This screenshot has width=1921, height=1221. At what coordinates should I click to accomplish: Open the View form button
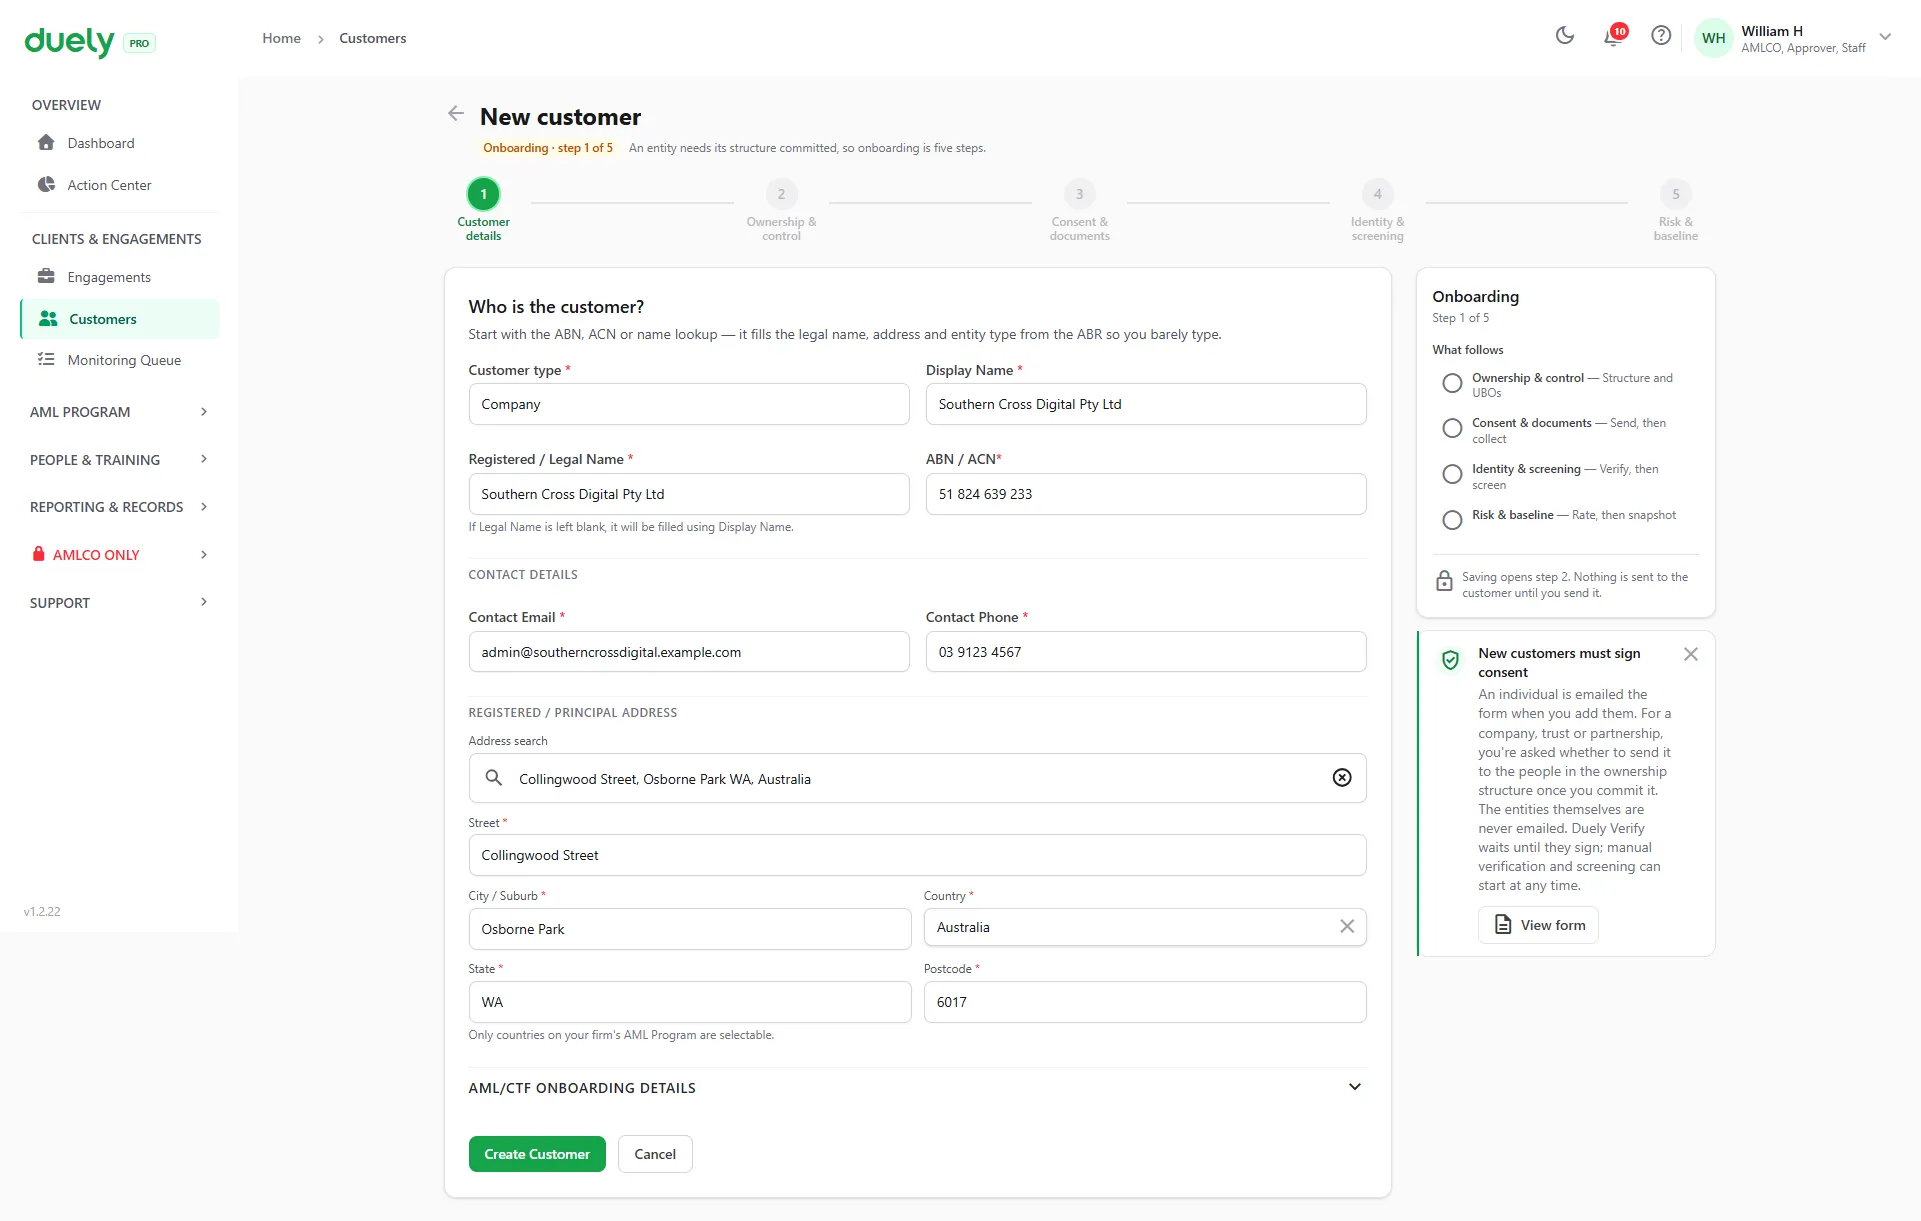click(1538, 925)
